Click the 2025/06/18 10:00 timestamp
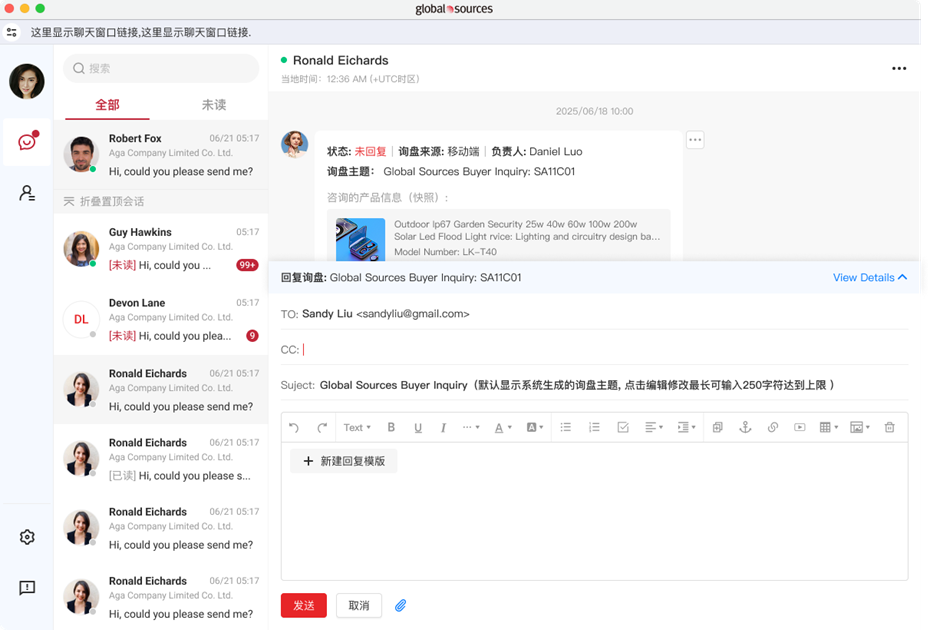Image resolution: width=930 pixels, height=630 pixels. point(594,111)
